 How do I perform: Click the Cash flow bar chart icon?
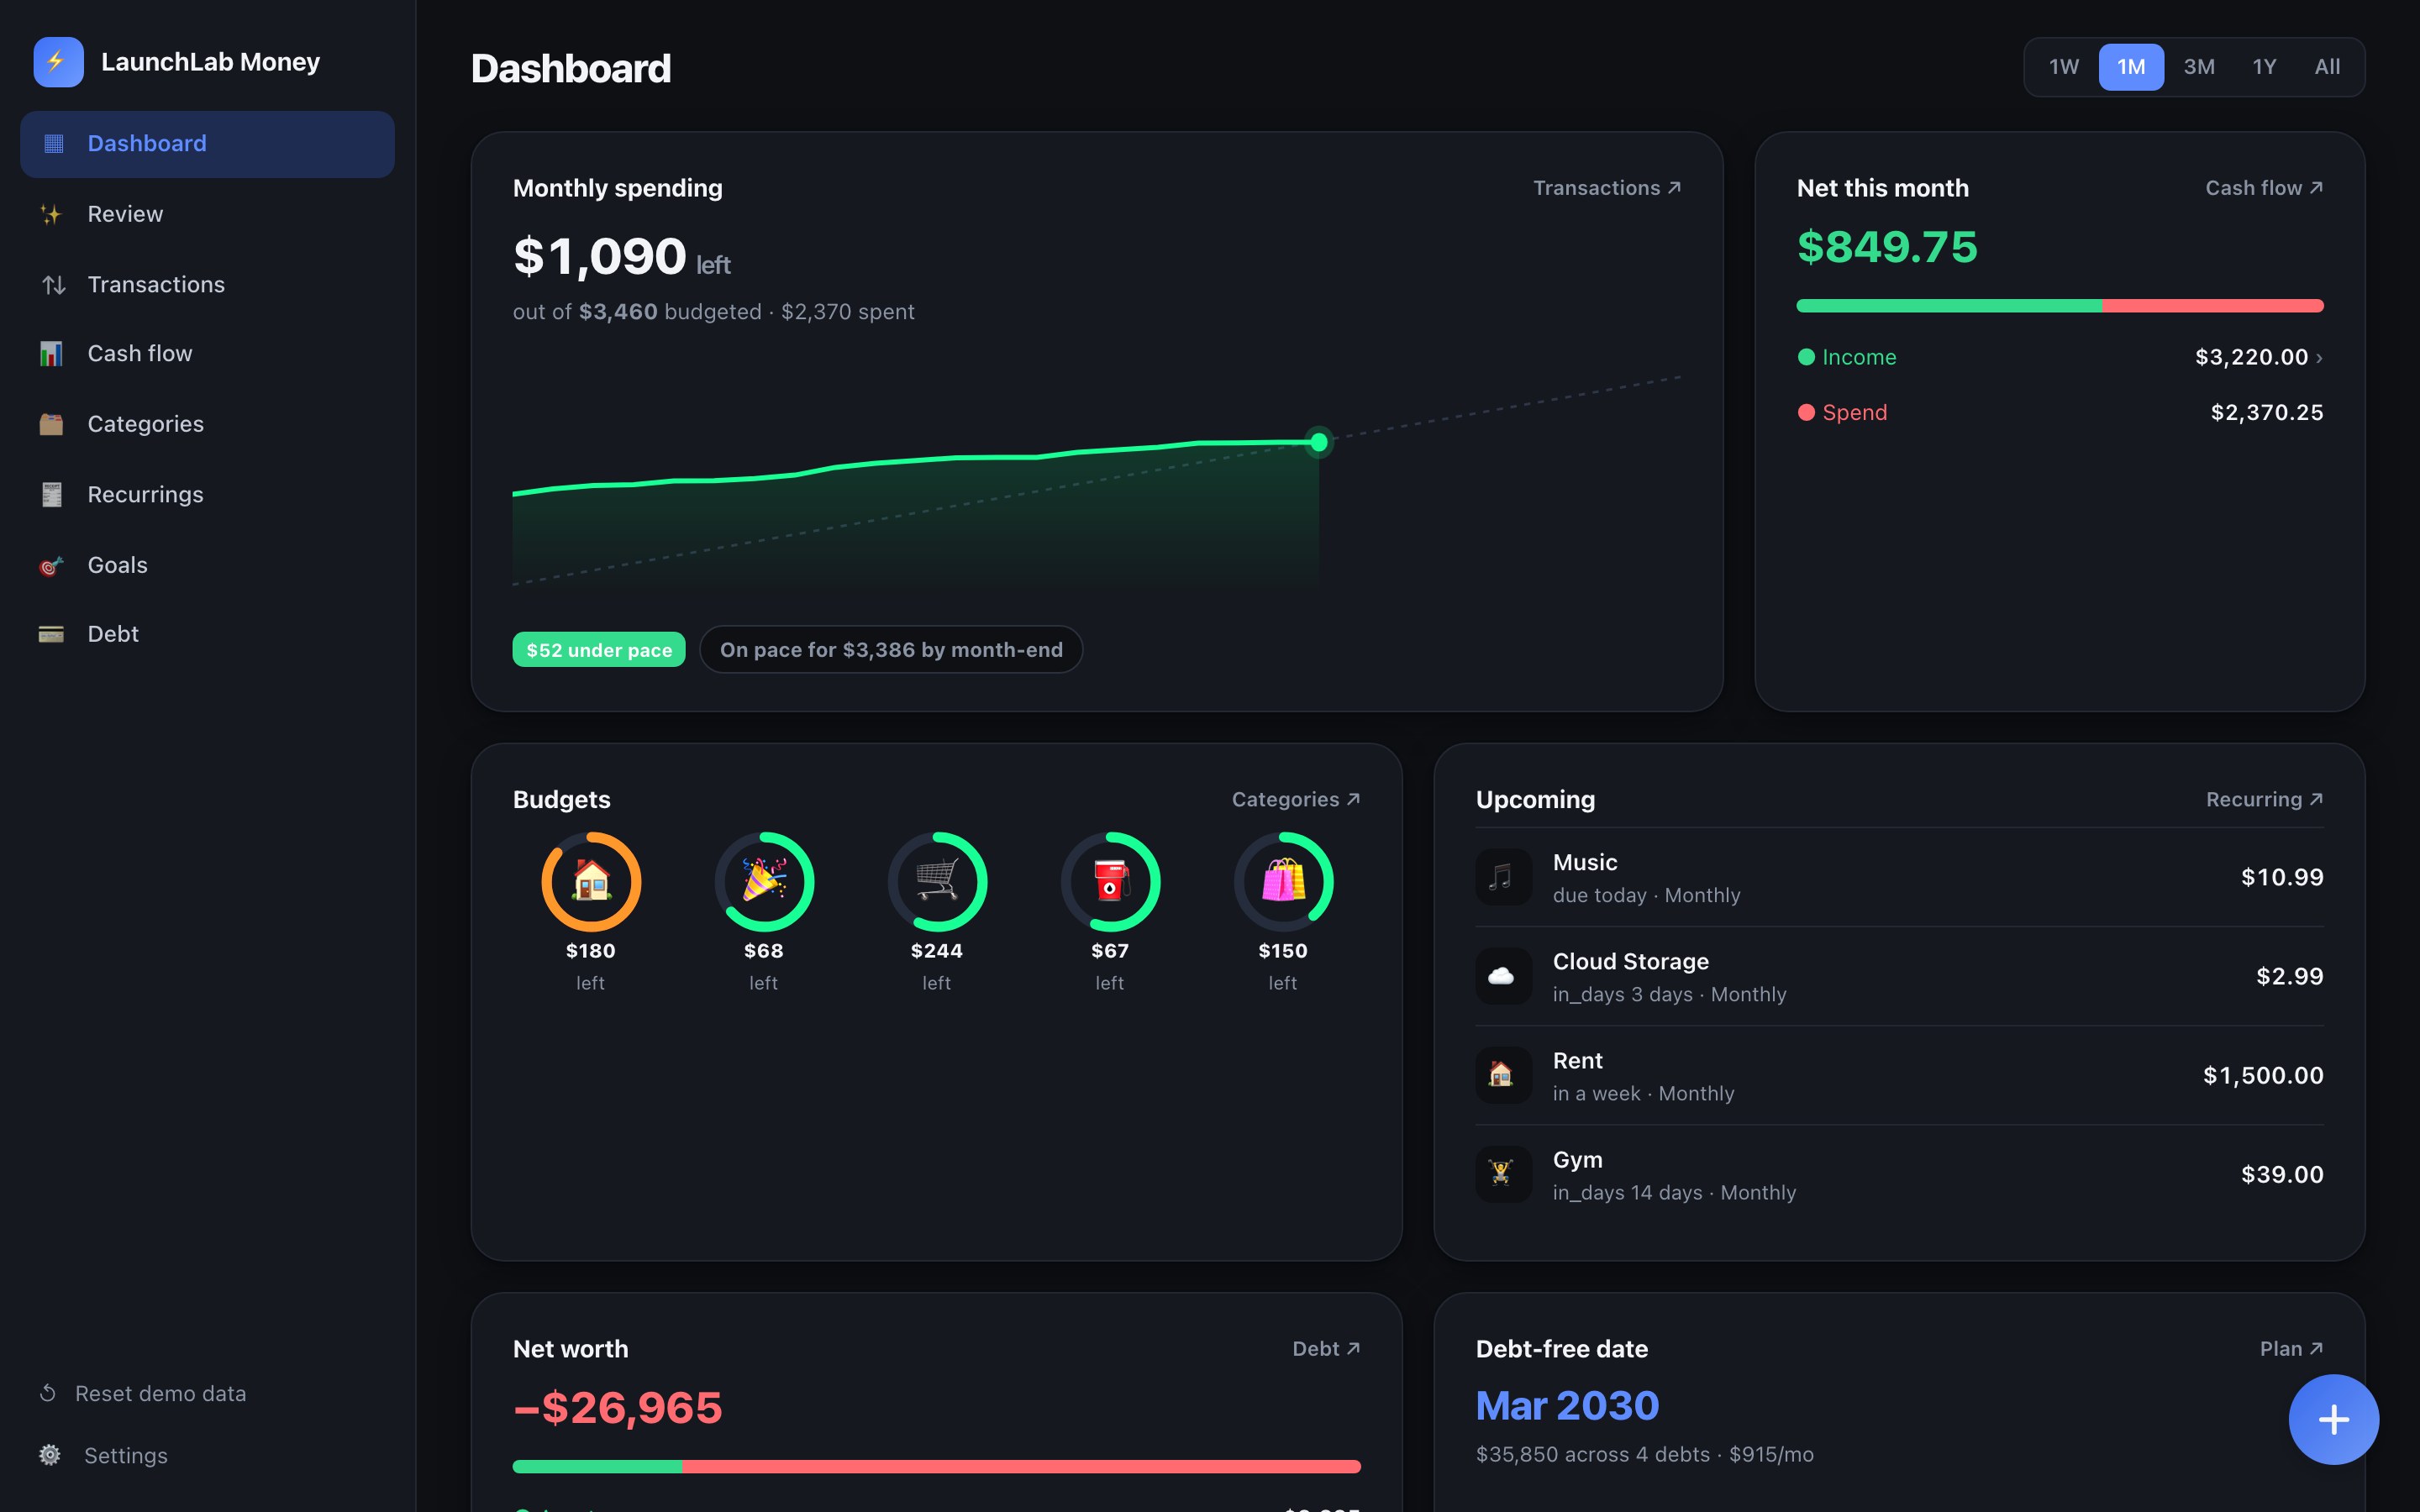pos(51,354)
